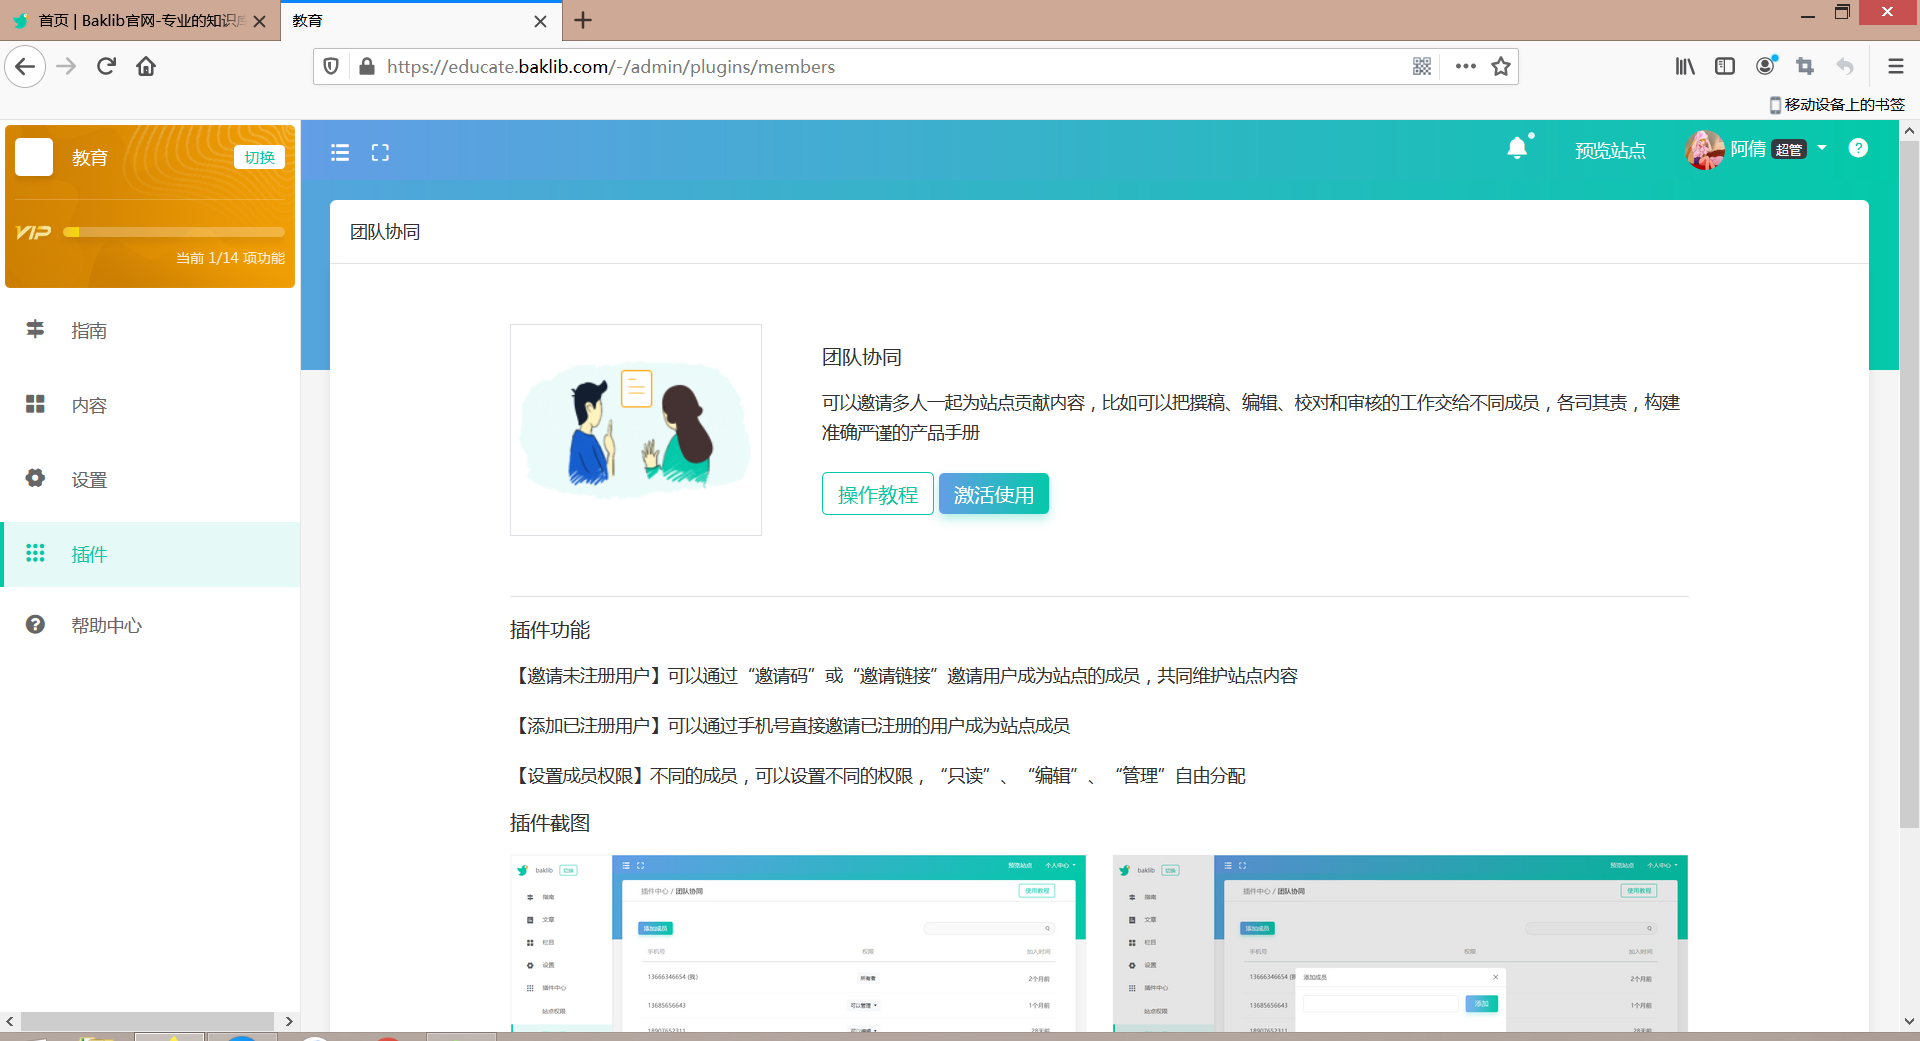Open page actions three-dot menu

(x=1466, y=67)
